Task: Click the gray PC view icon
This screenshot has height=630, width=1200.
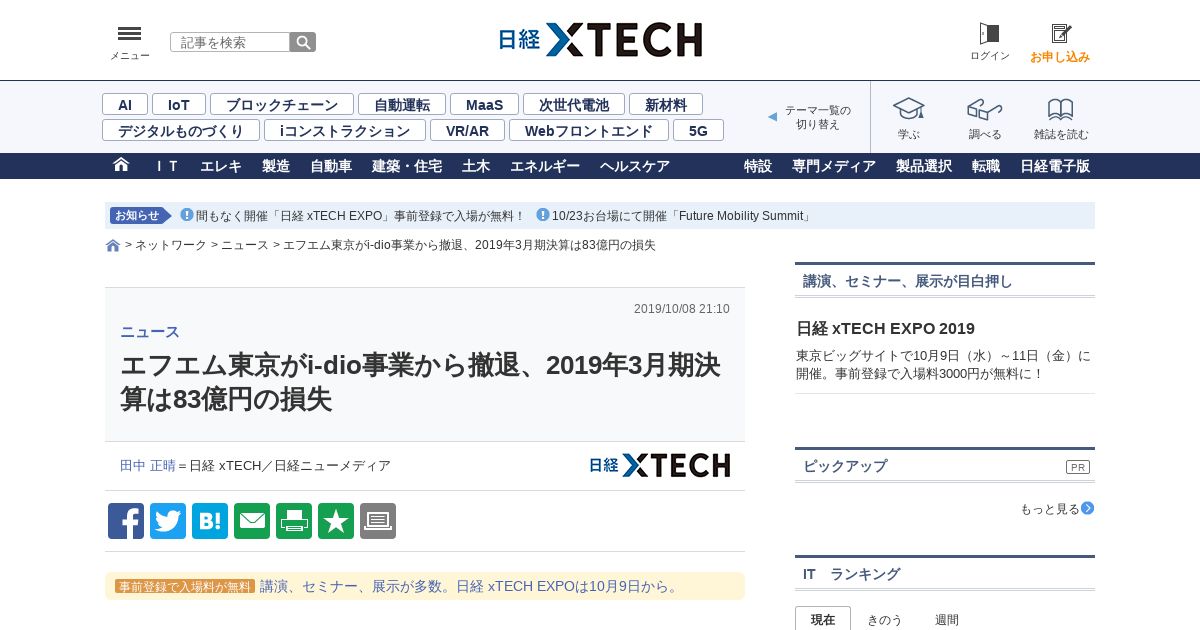Action: pyautogui.click(x=378, y=521)
